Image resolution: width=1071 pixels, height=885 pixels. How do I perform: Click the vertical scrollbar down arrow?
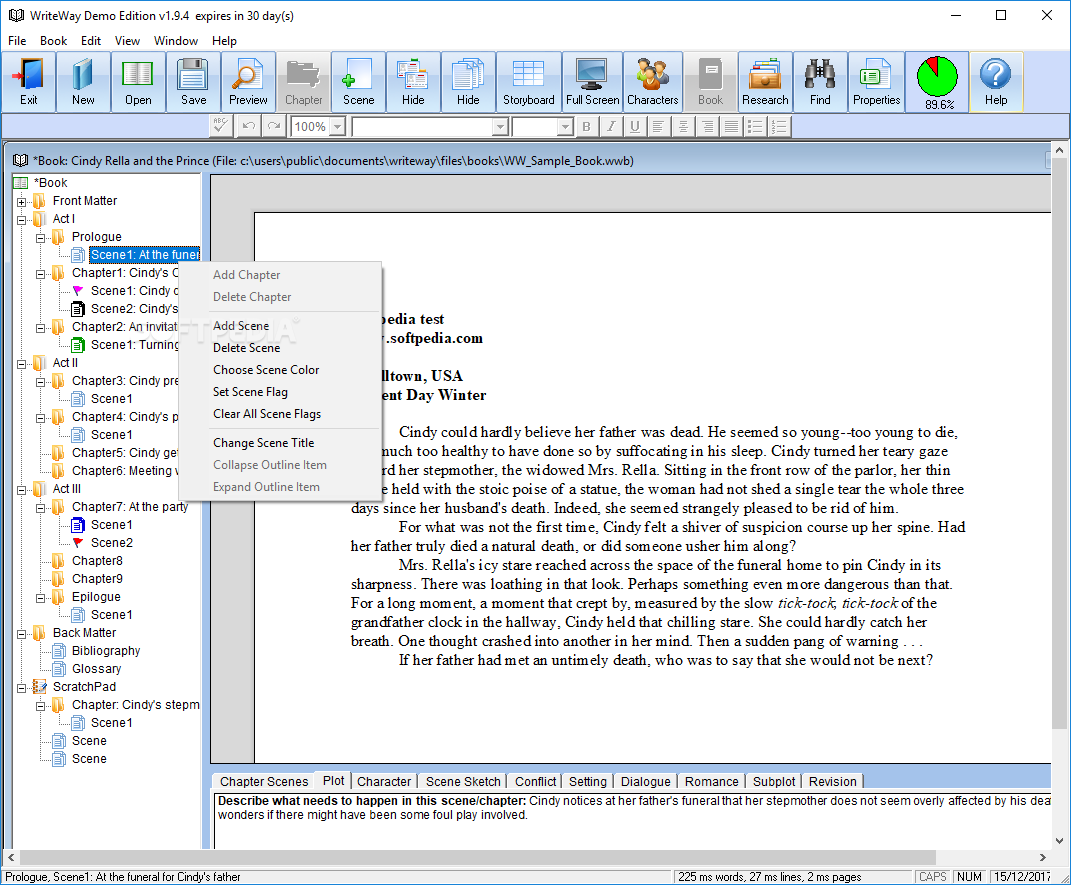(1059, 841)
